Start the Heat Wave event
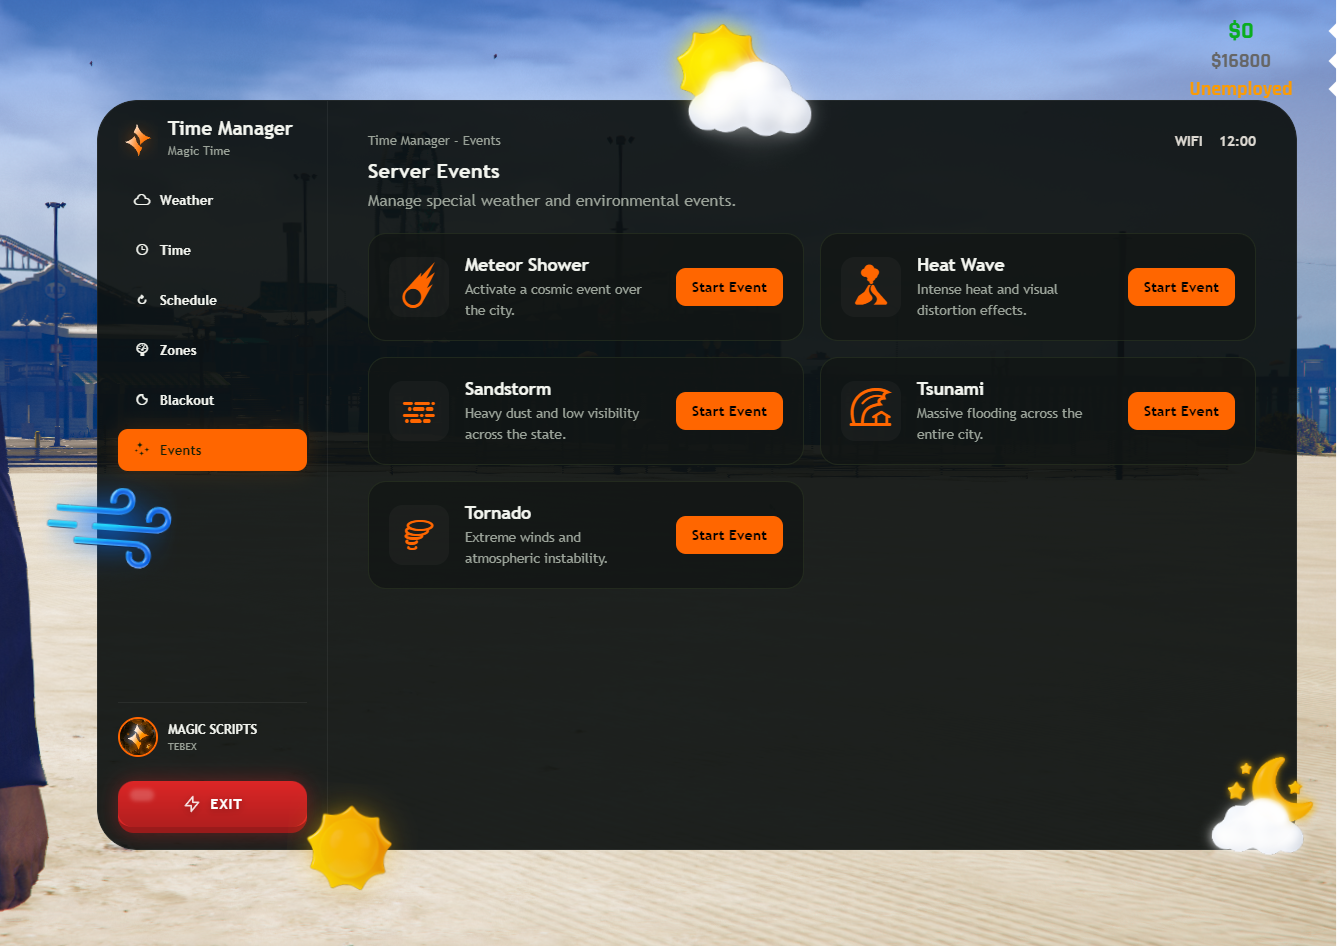1337x946 pixels. click(x=1181, y=287)
